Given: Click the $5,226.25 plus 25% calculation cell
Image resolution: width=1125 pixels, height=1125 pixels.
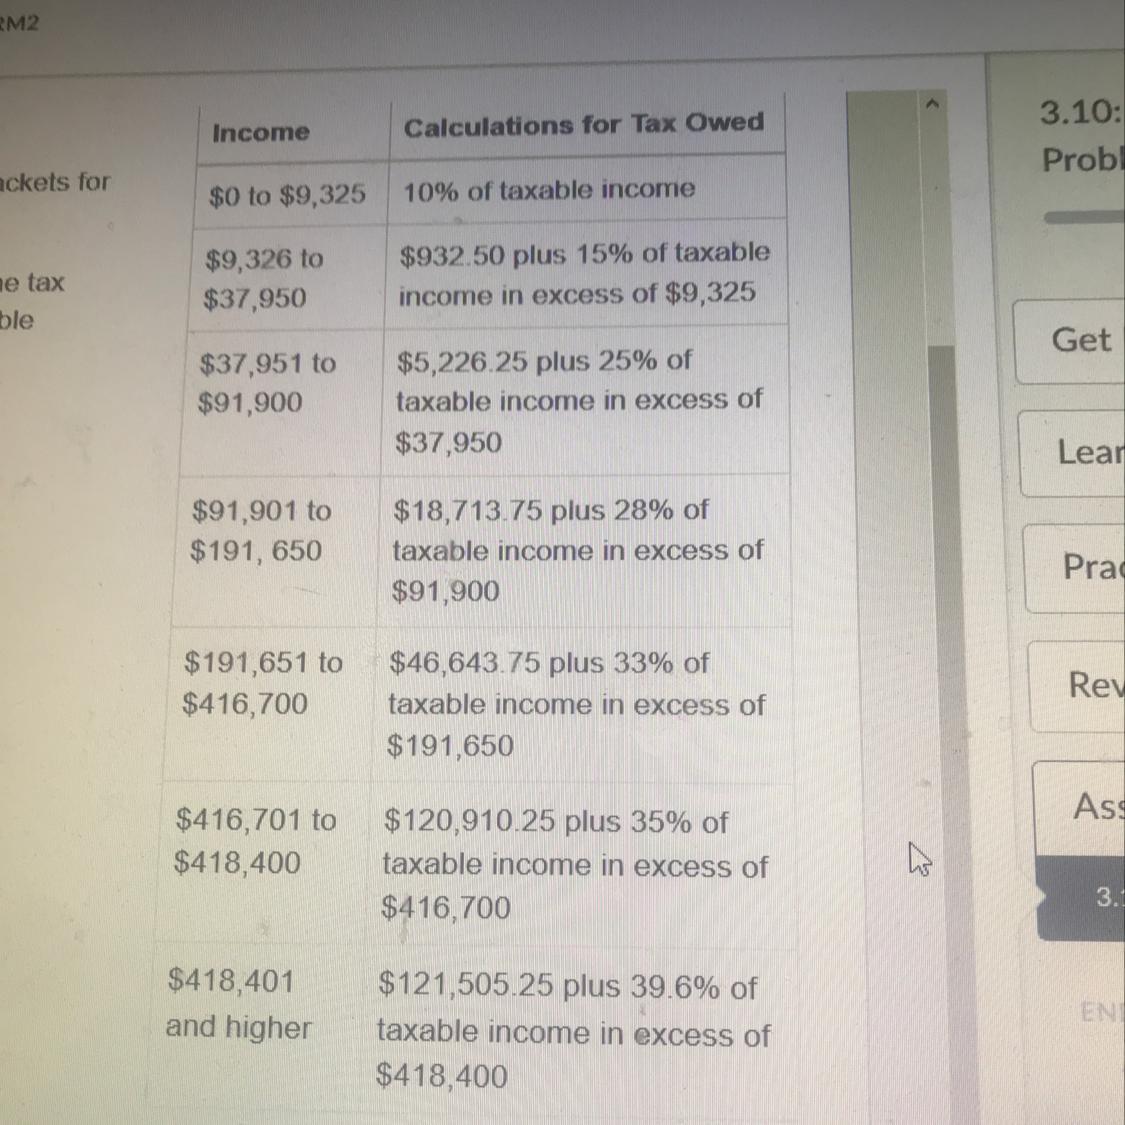Looking at the screenshot, I should tap(585, 400).
